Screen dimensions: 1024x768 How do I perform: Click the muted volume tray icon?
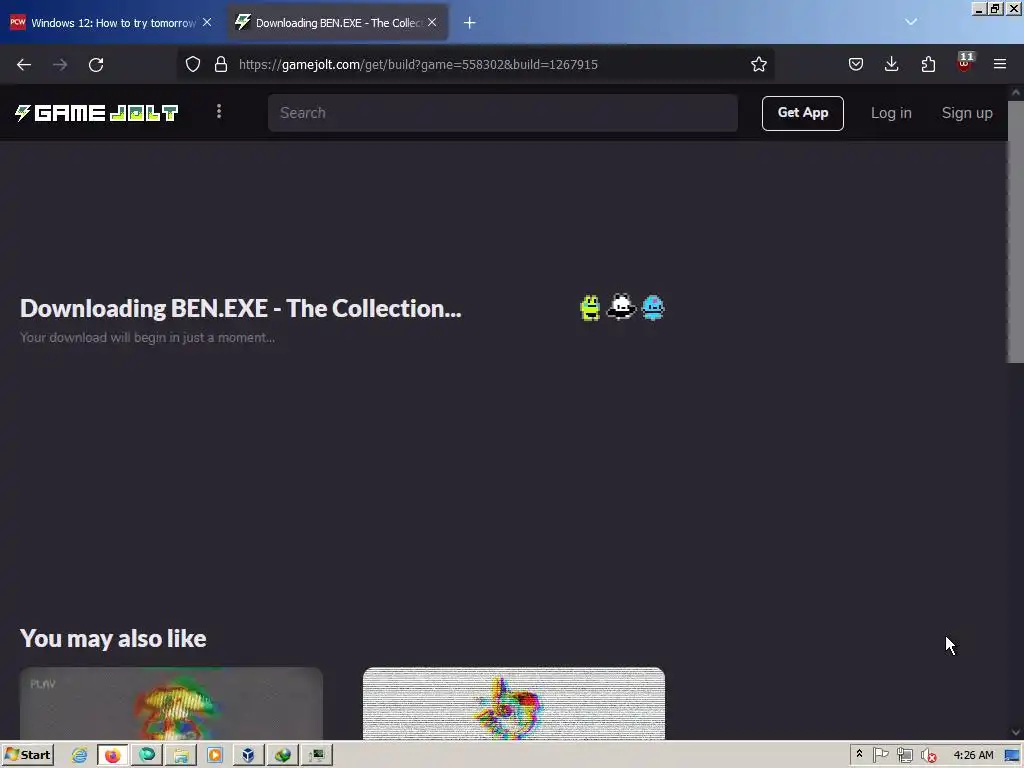click(x=929, y=756)
